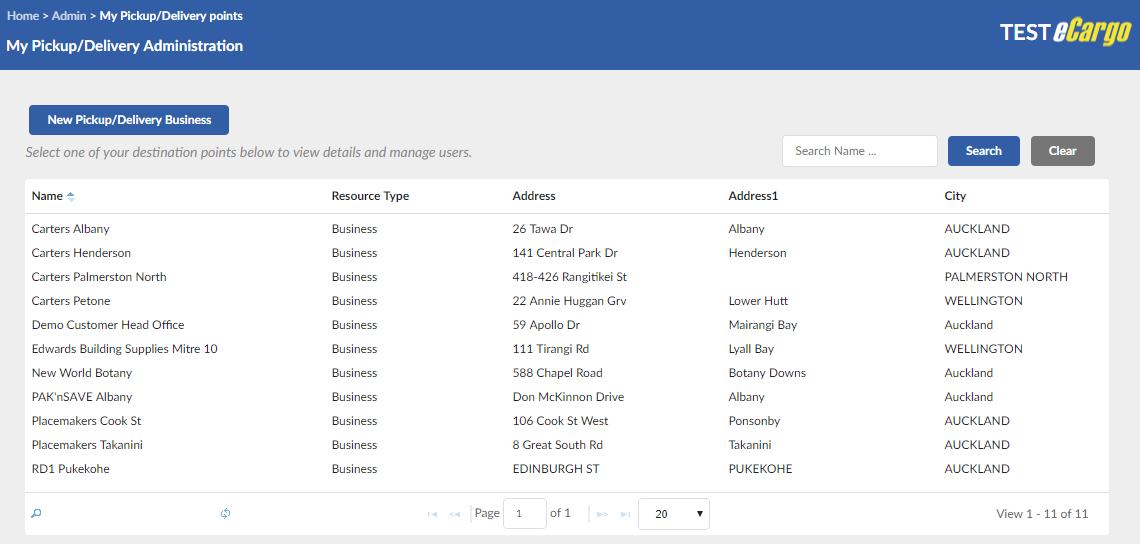Click the Clear button

coord(1062,151)
